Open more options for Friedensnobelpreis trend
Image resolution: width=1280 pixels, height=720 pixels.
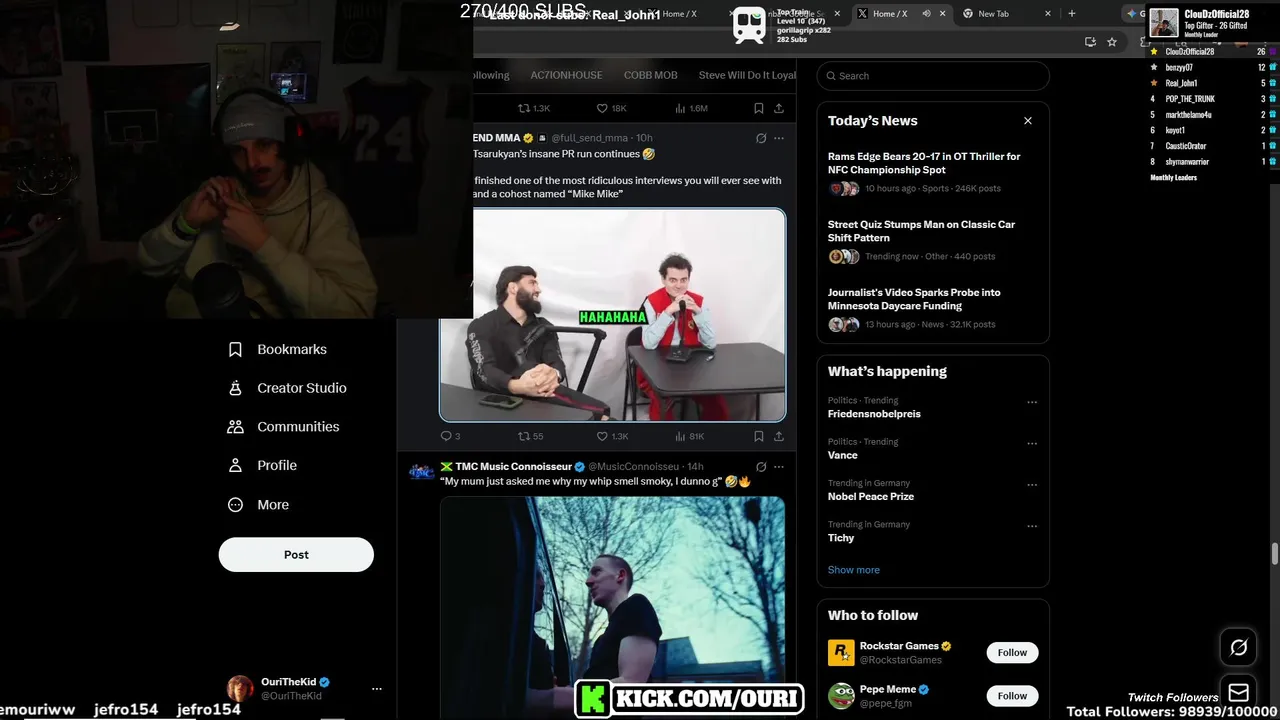[x=1032, y=403]
